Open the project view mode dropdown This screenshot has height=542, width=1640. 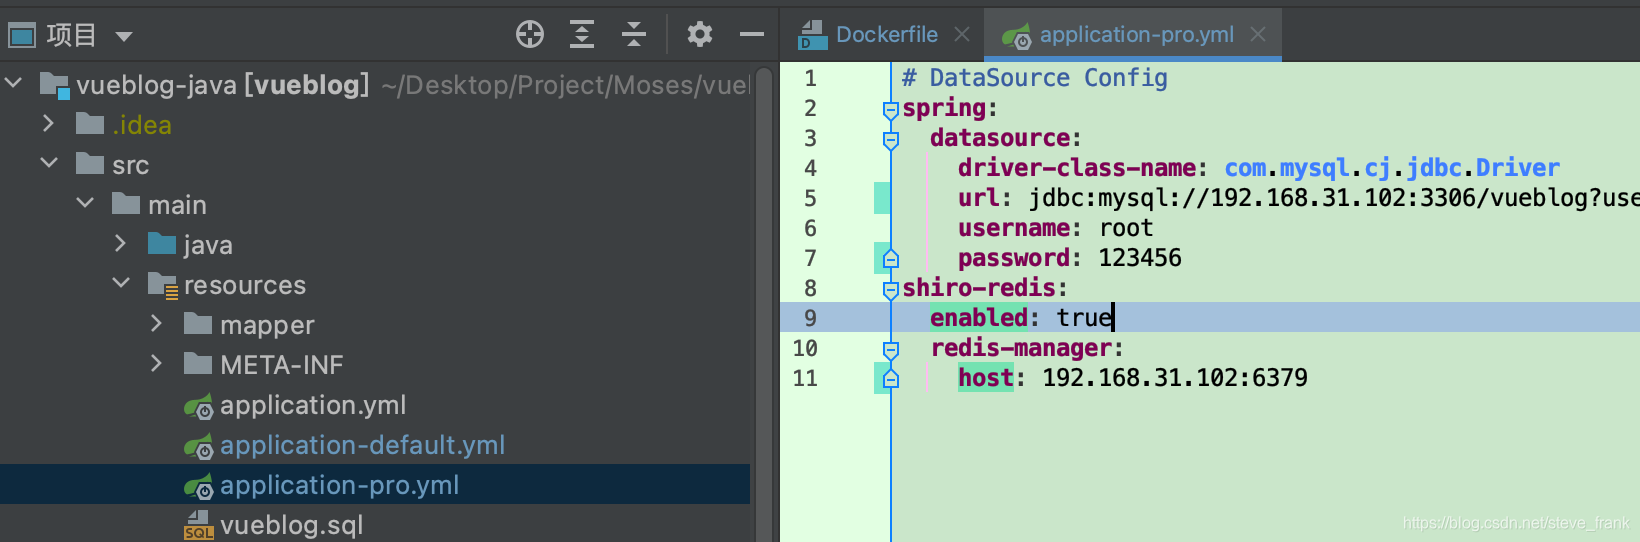click(124, 37)
